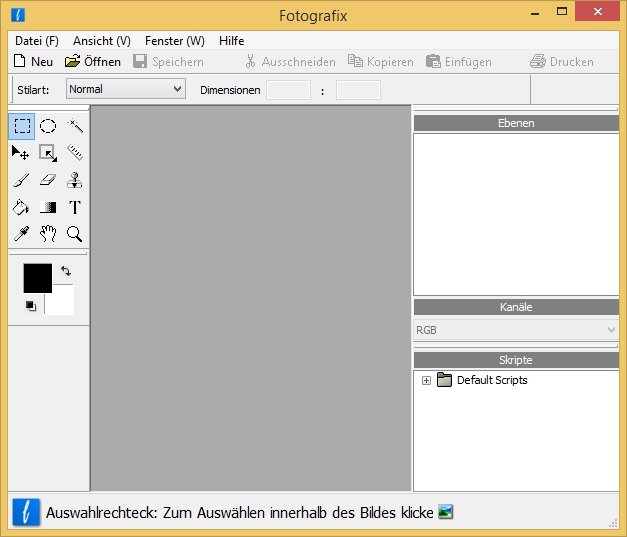Expand the Default Scripts tree node

tap(426, 381)
